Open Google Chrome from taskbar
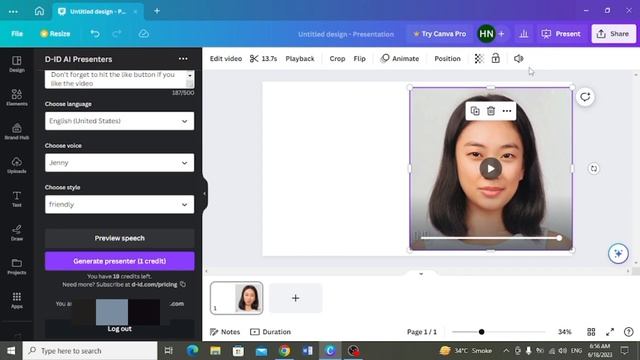 (x=284, y=351)
